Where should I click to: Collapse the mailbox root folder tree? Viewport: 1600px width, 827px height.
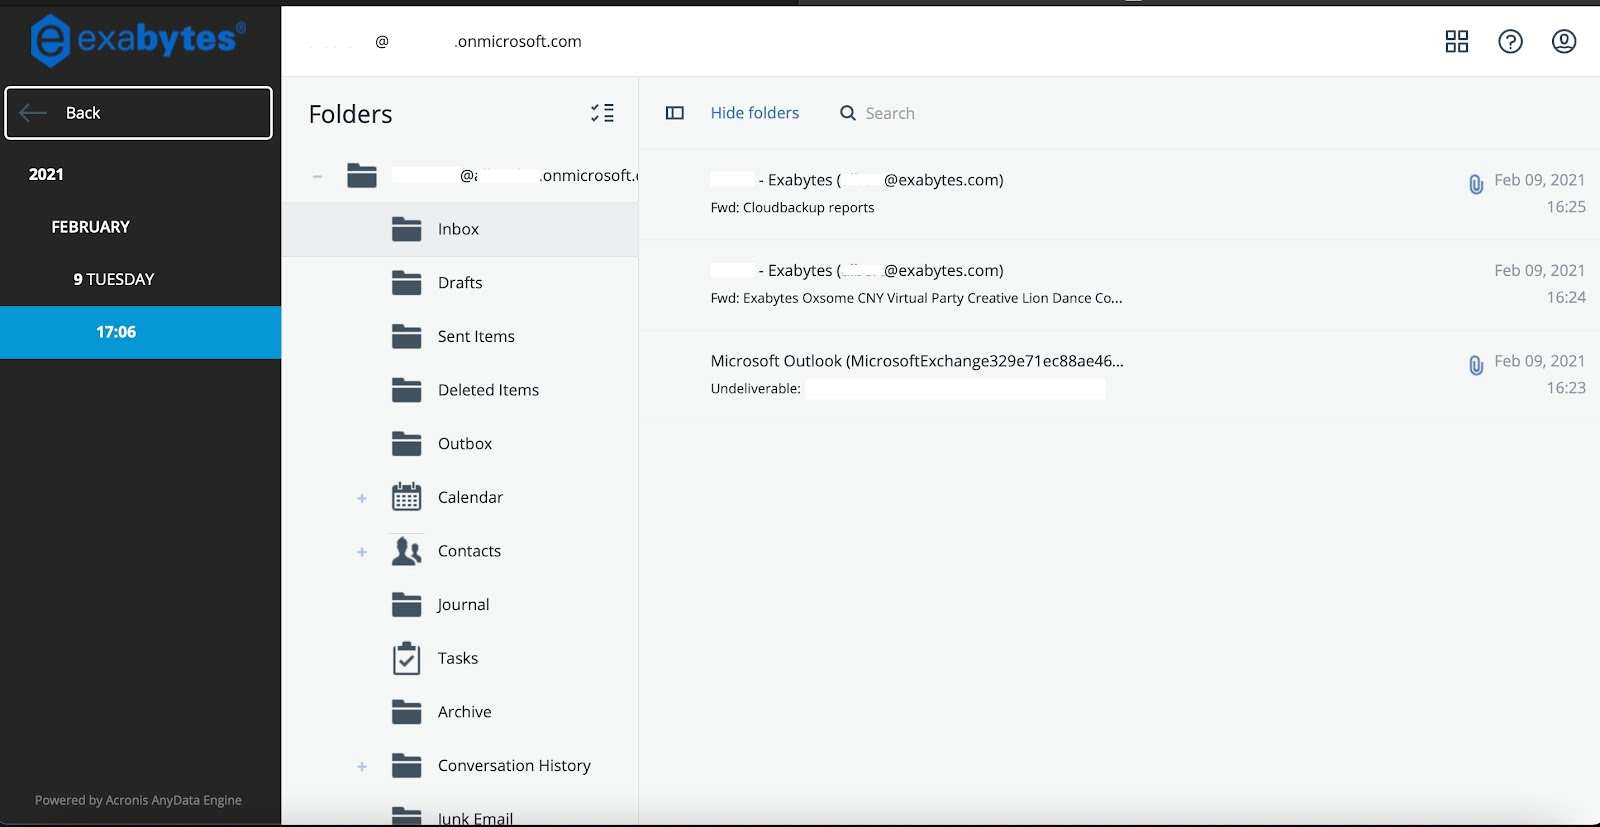pyautogui.click(x=317, y=176)
